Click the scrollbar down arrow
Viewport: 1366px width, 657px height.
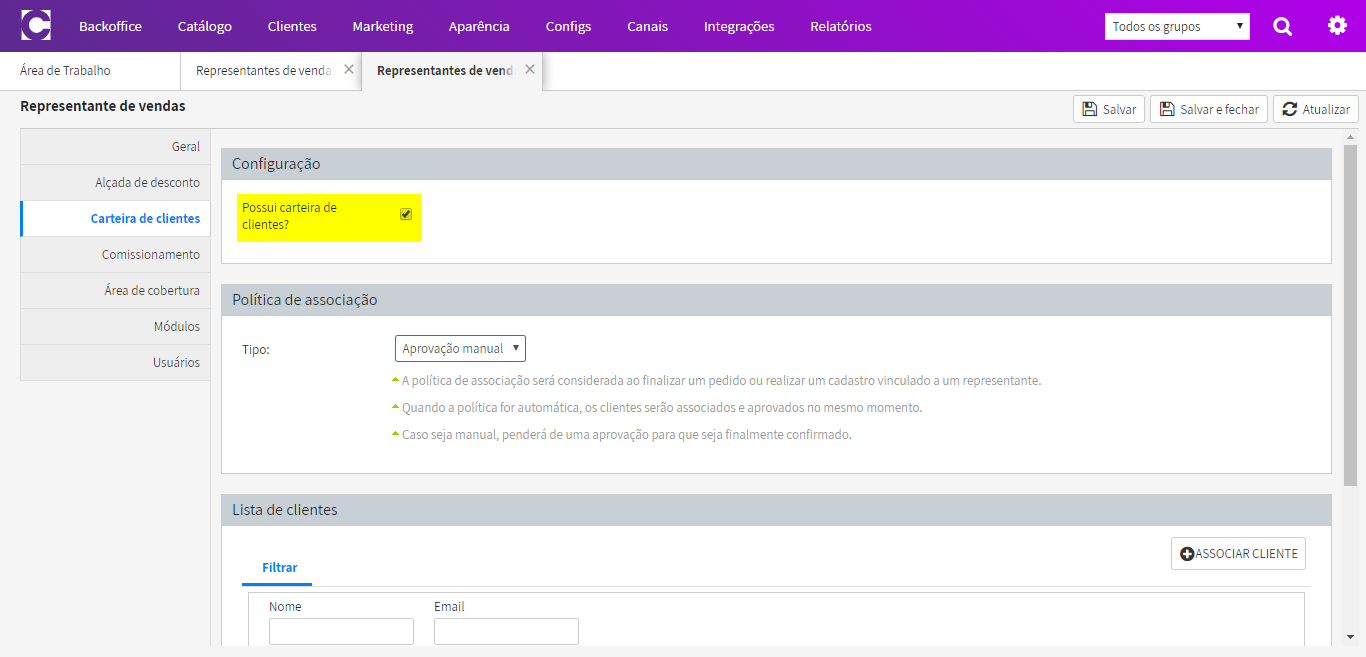1350,636
